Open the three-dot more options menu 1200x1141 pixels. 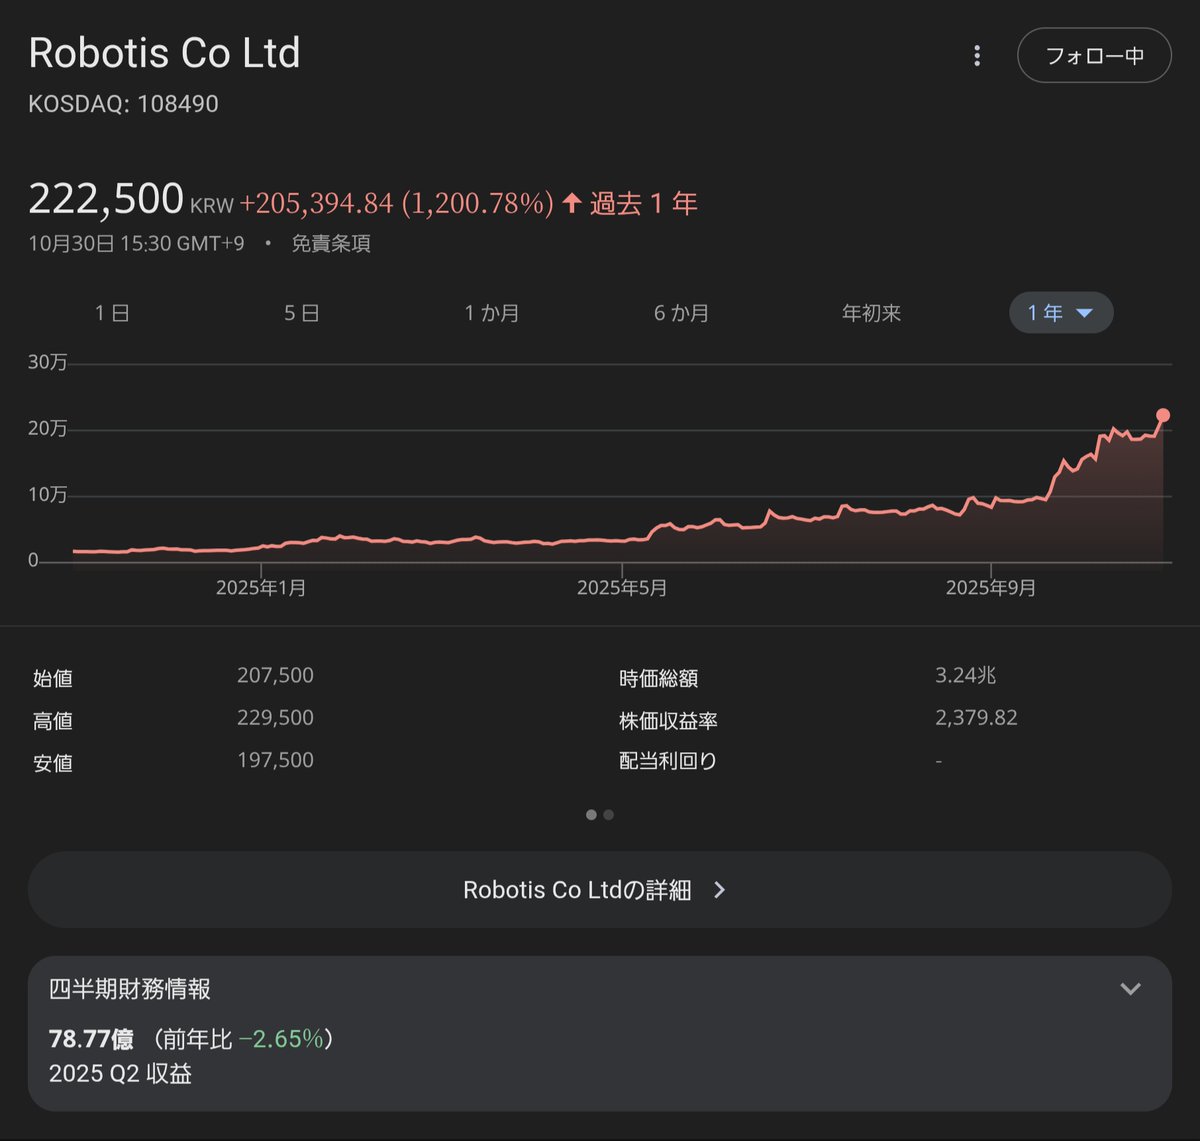click(x=977, y=56)
